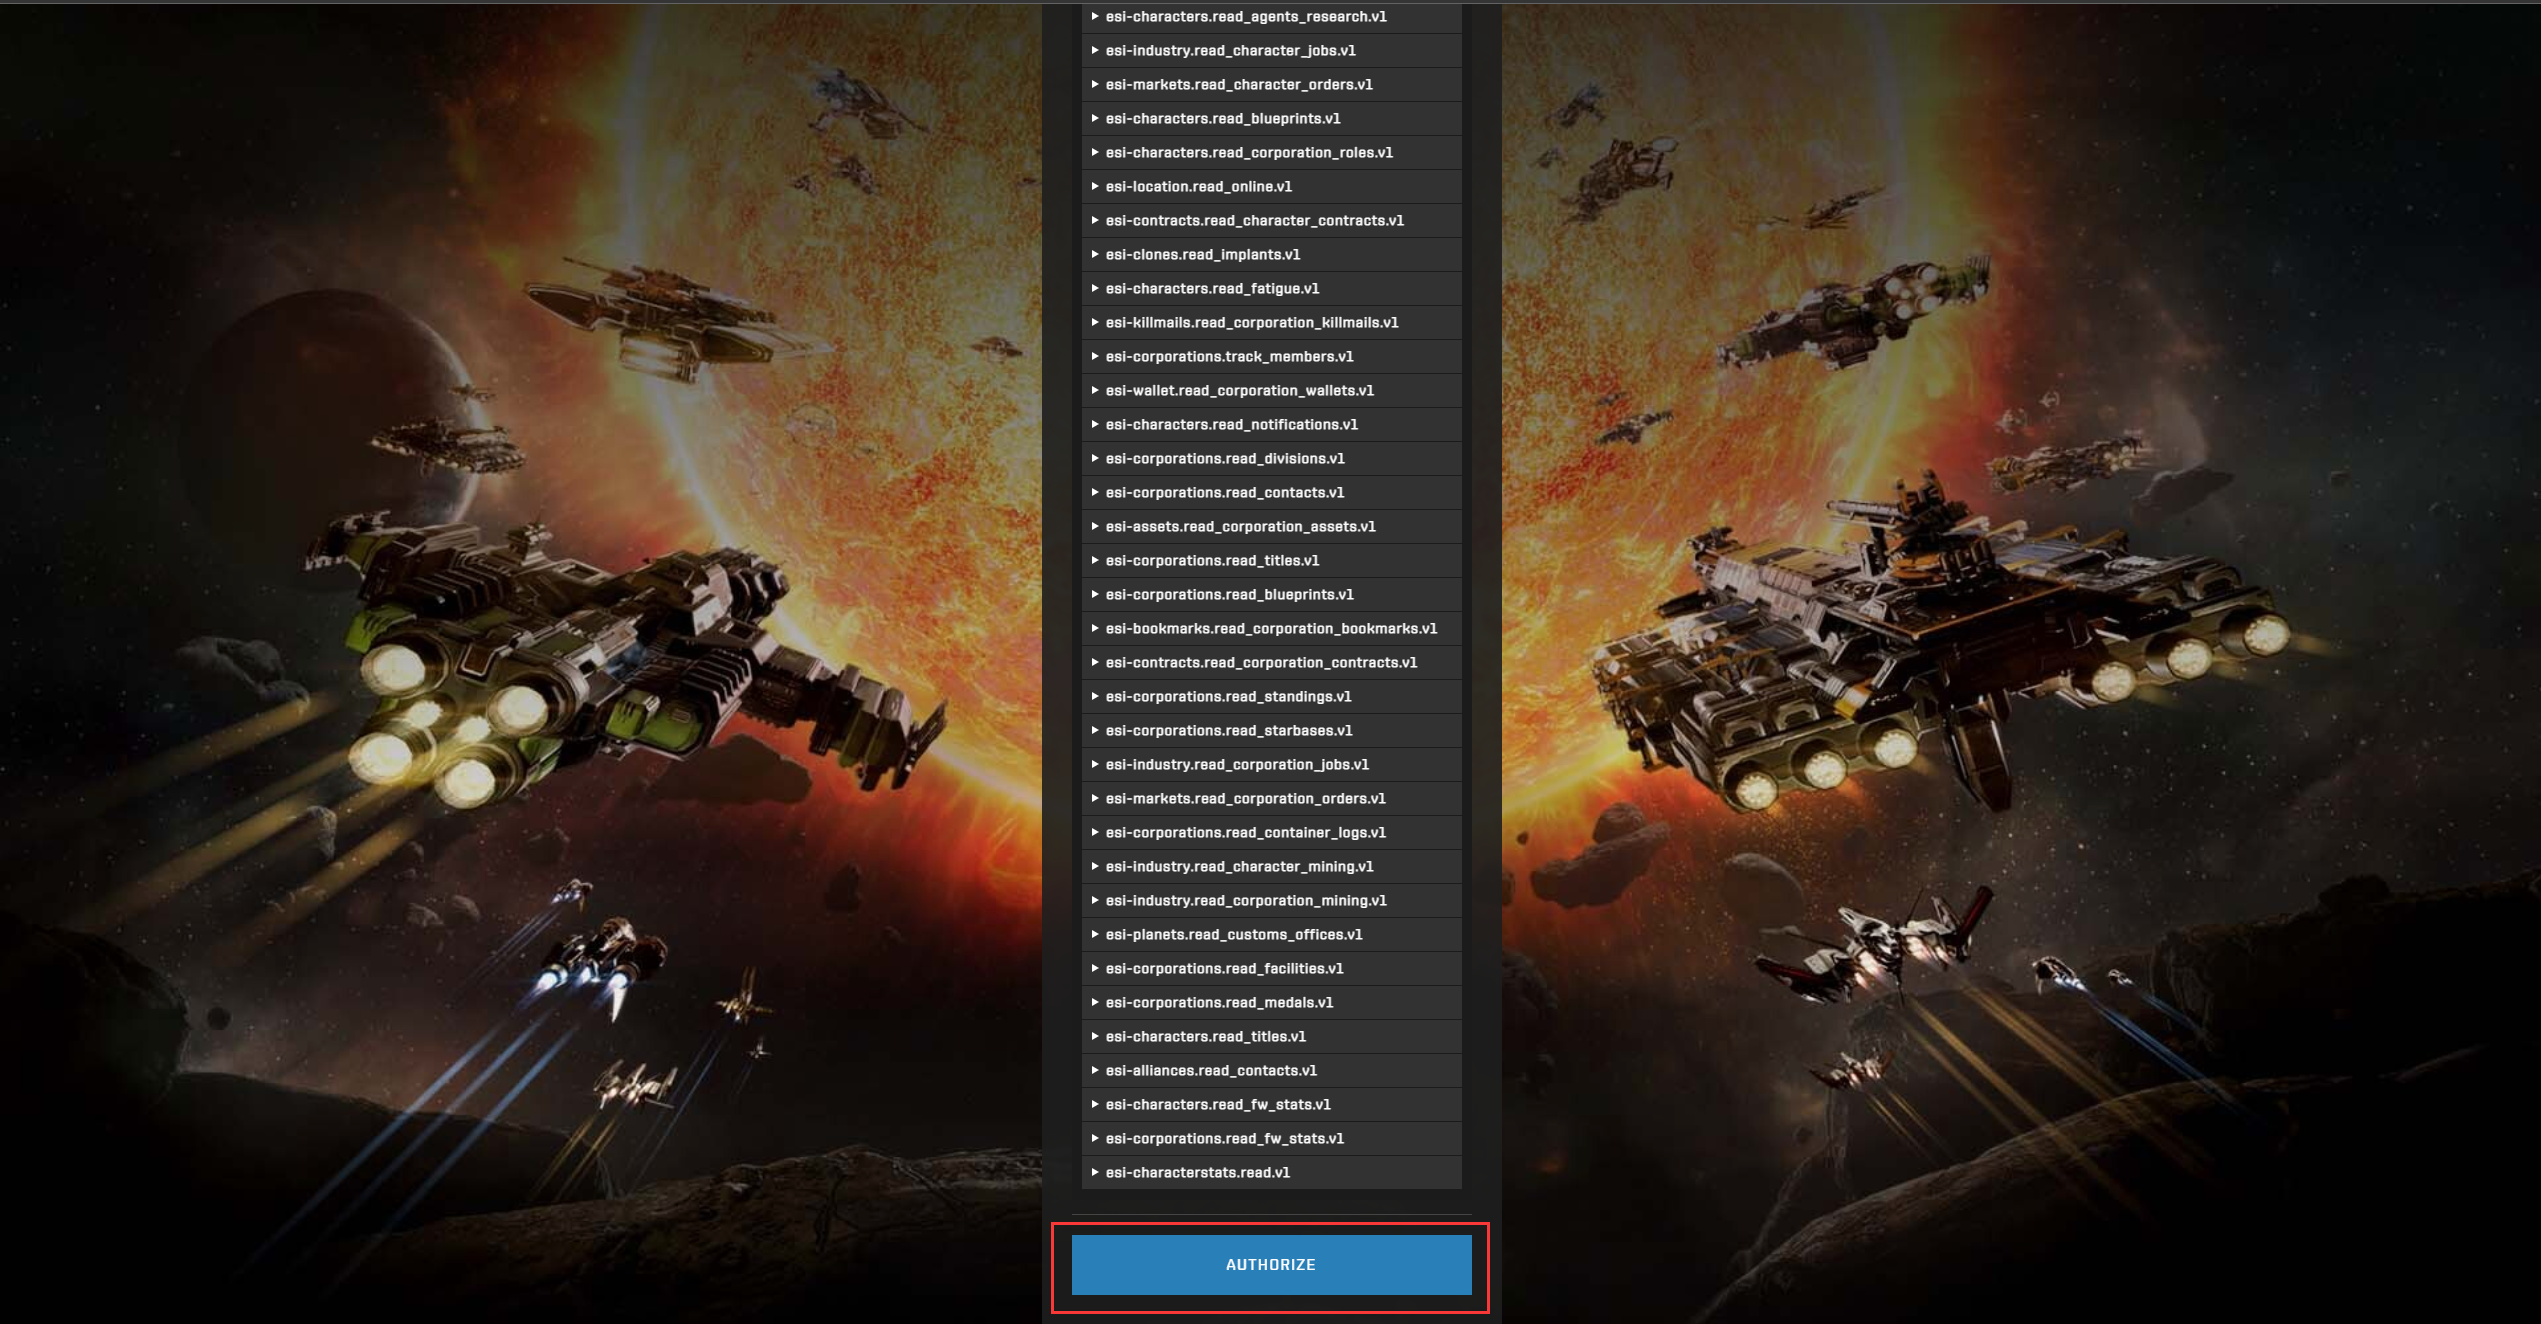Expand esi-assets.read_corporation_assets.v1 scope
This screenshot has height=1324, width=2541.
coord(1240,527)
